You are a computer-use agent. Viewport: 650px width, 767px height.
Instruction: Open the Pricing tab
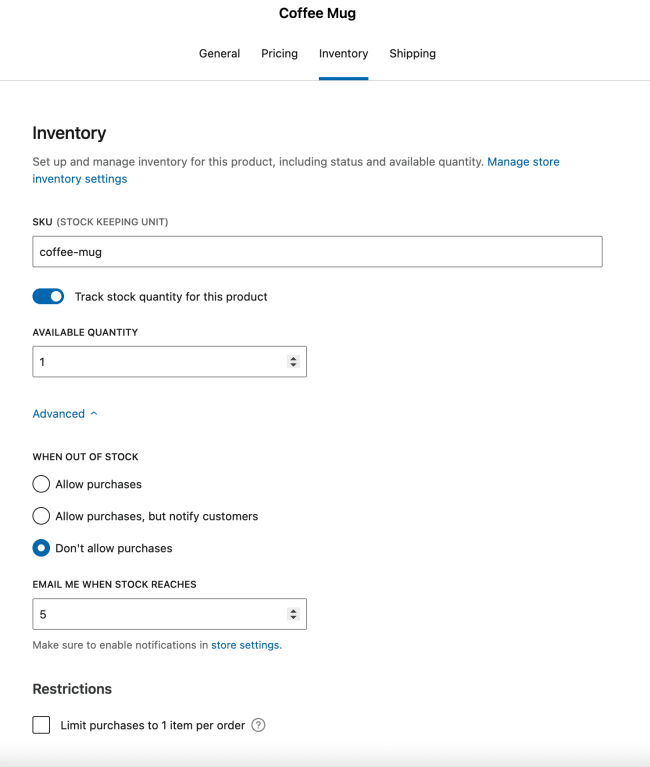tap(279, 54)
